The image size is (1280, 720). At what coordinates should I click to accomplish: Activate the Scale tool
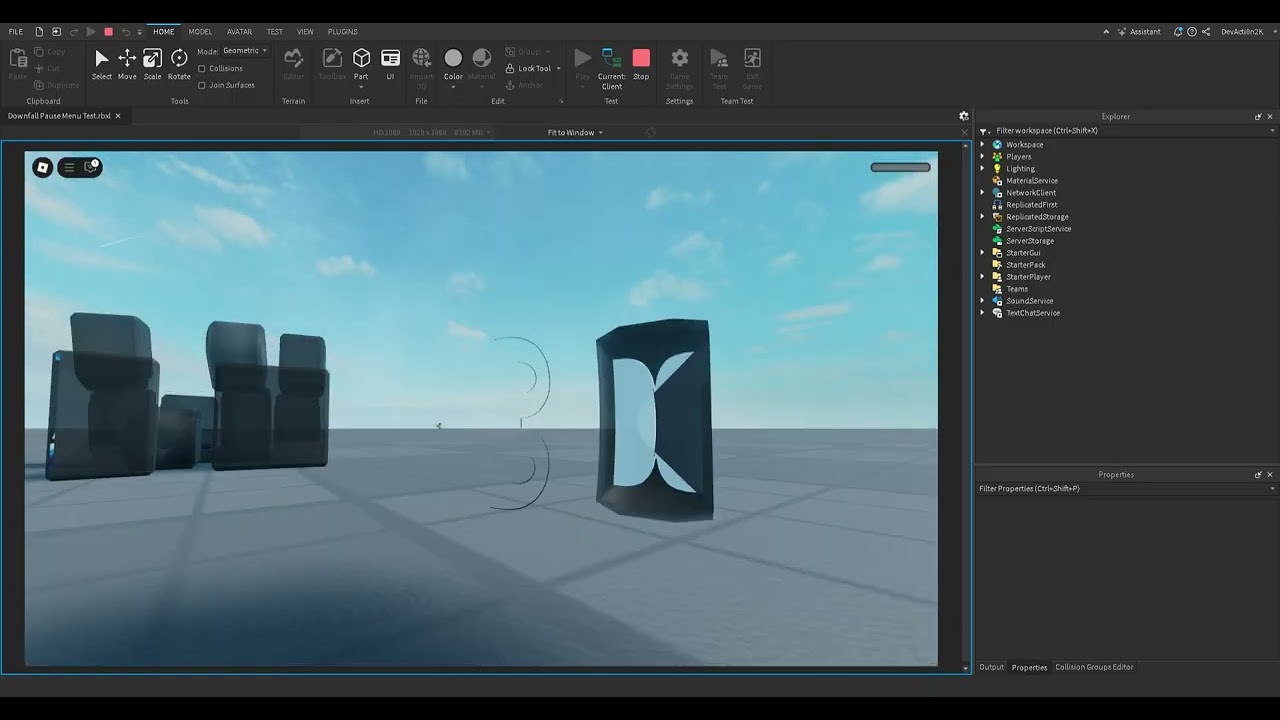point(152,64)
